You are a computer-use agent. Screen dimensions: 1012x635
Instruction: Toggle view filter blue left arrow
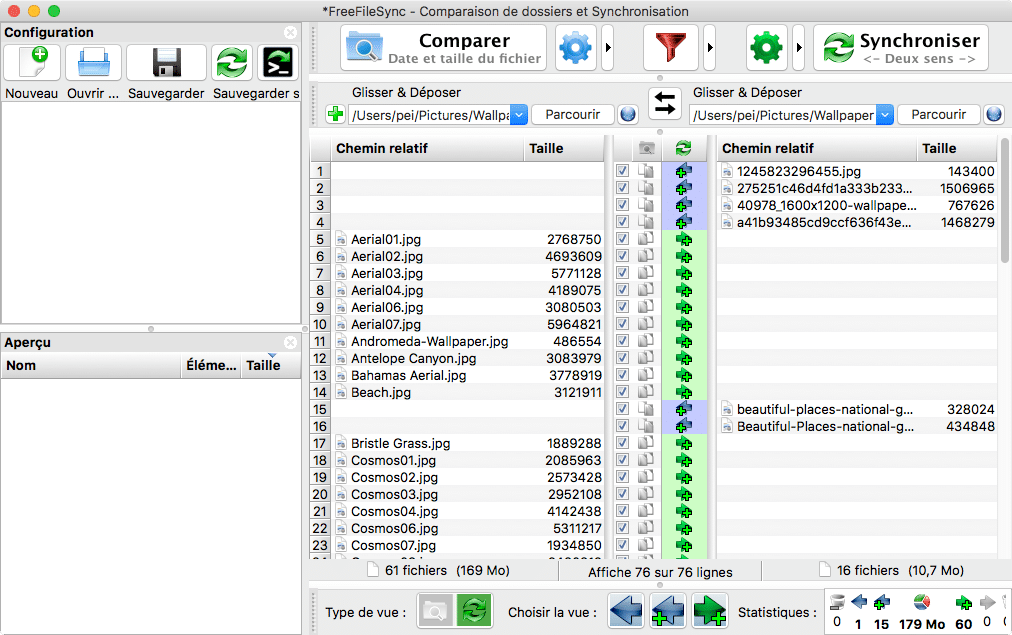tap(626, 610)
